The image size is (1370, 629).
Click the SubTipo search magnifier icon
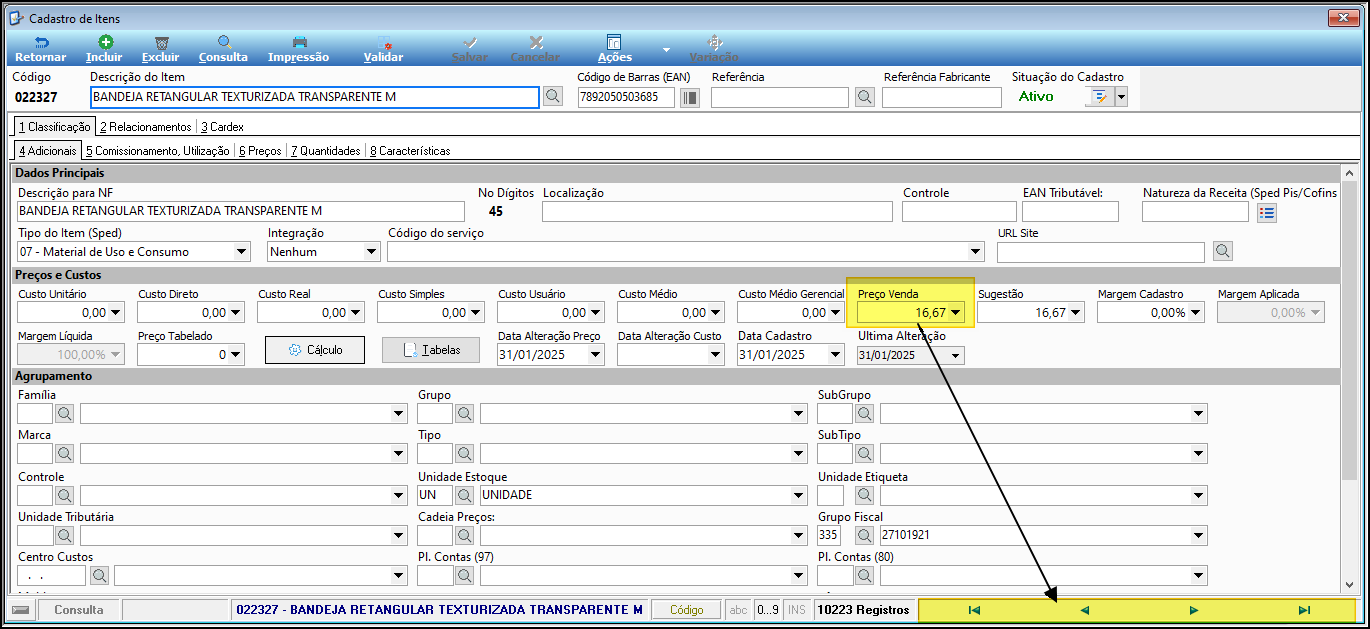click(864, 454)
